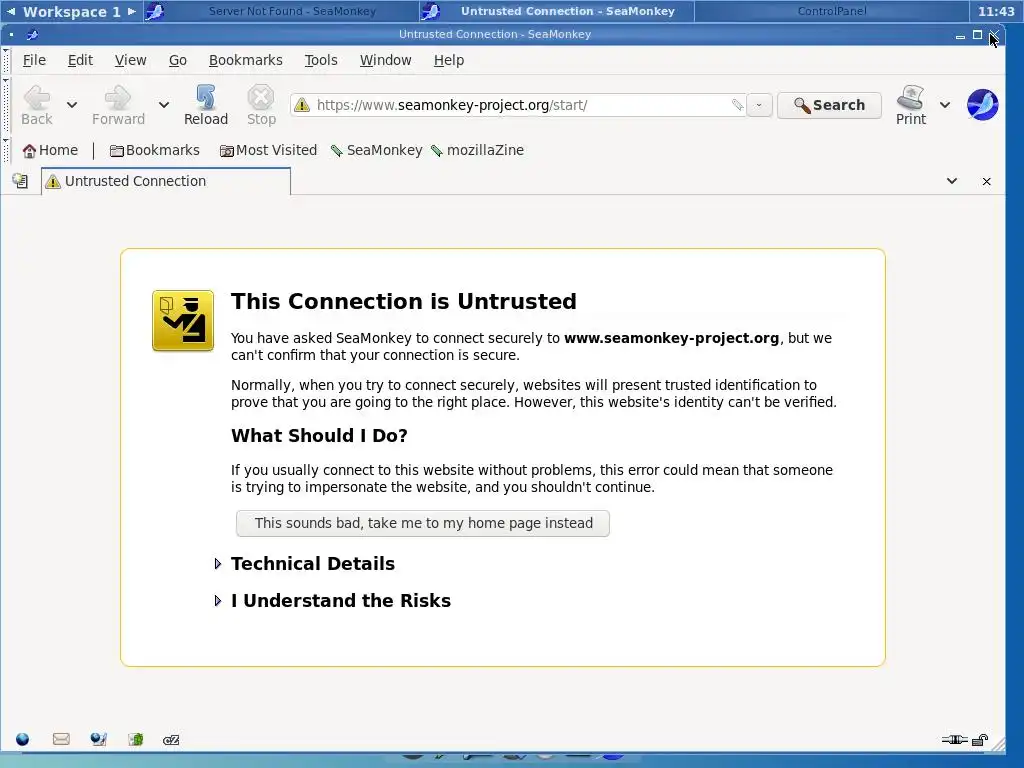The width and height of the screenshot is (1024, 768).
Task: Click the security padlock status icon
Action: [x=980, y=739]
